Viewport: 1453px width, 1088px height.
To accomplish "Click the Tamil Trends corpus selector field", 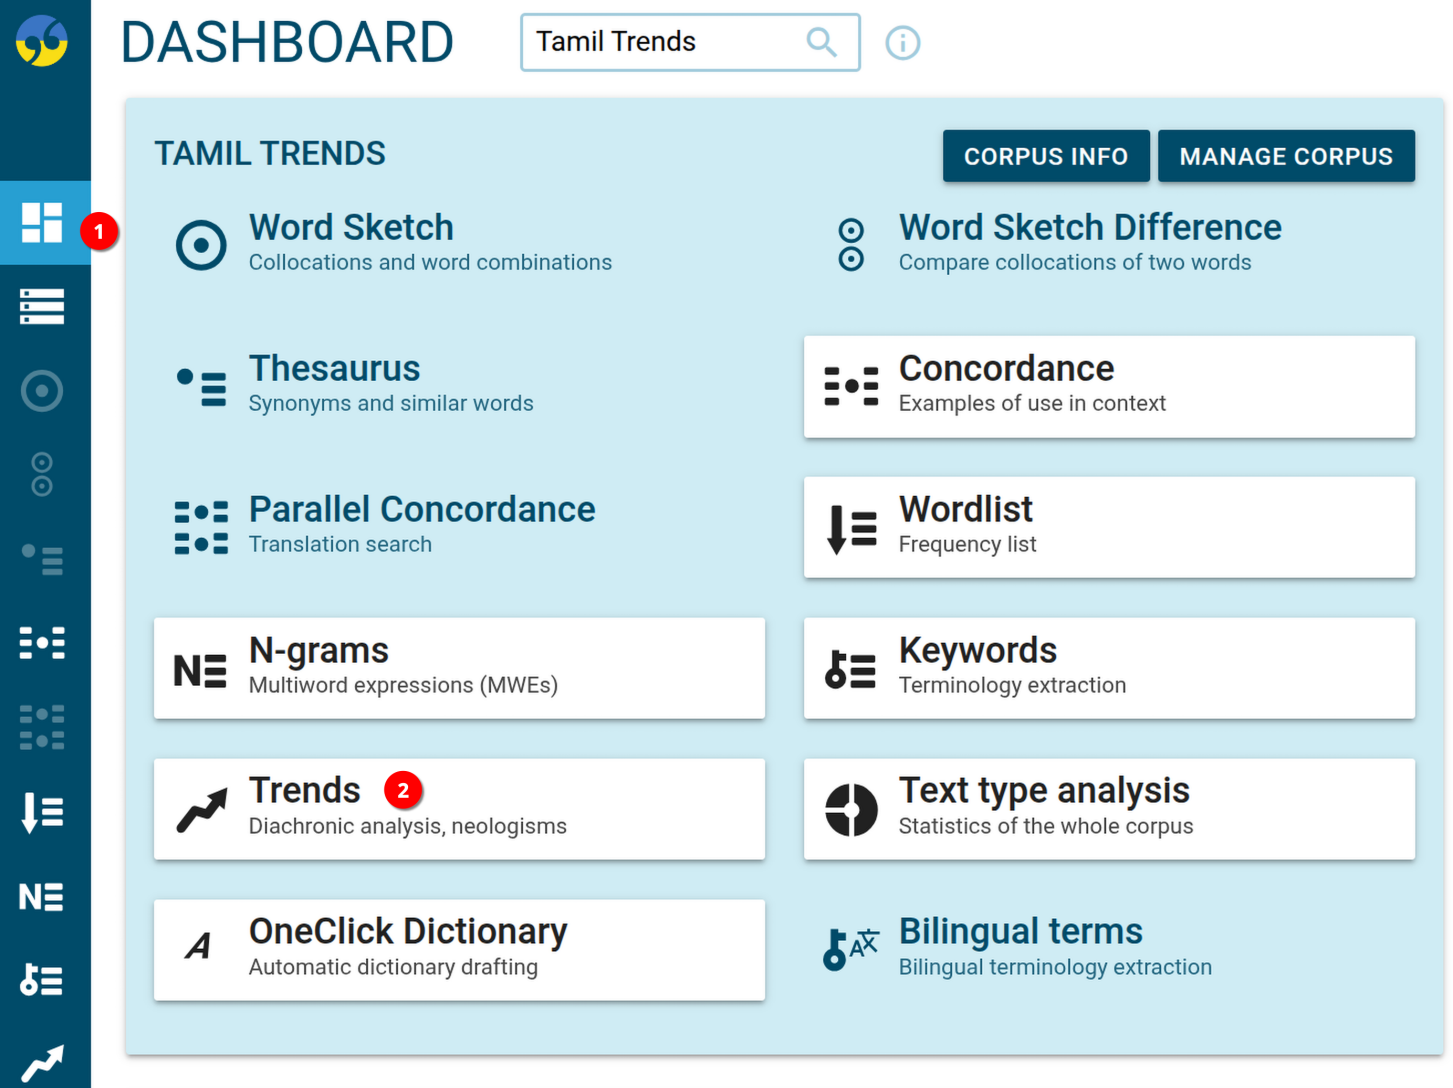I will (x=665, y=42).
